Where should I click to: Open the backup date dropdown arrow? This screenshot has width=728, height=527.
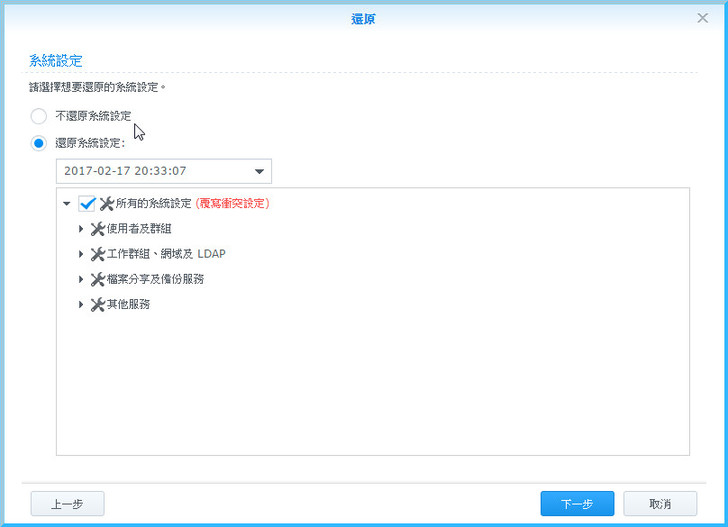(259, 171)
